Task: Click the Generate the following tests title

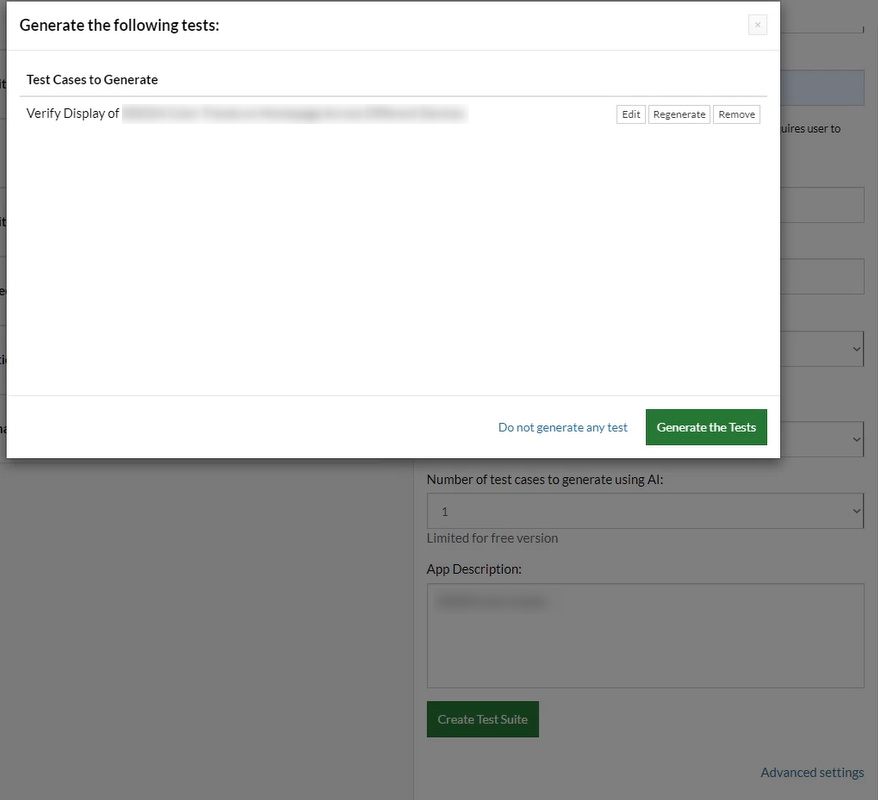Action: pyautogui.click(x=119, y=25)
